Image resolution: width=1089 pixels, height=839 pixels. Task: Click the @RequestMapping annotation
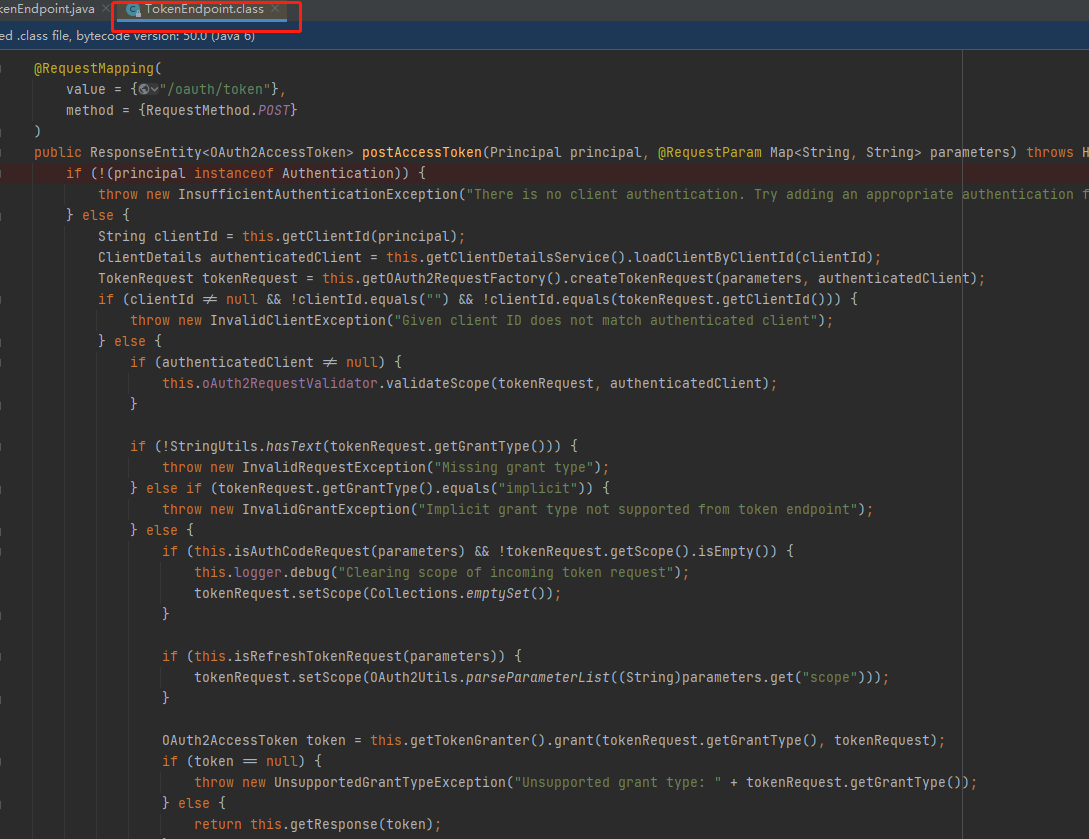pyautogui.click(x=94, y=68)
